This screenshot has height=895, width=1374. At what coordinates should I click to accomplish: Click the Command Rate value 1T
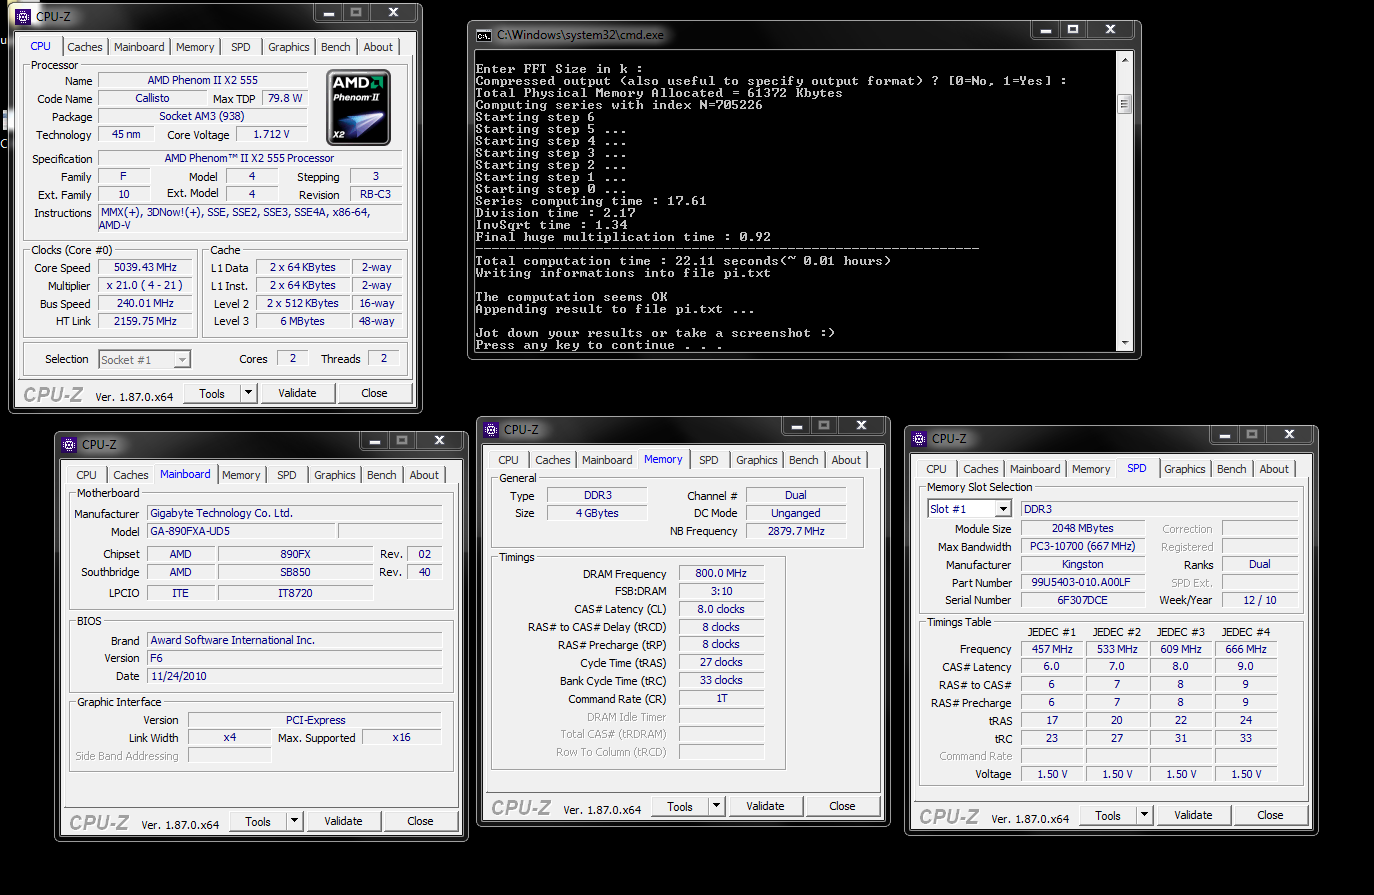point(721,698)
